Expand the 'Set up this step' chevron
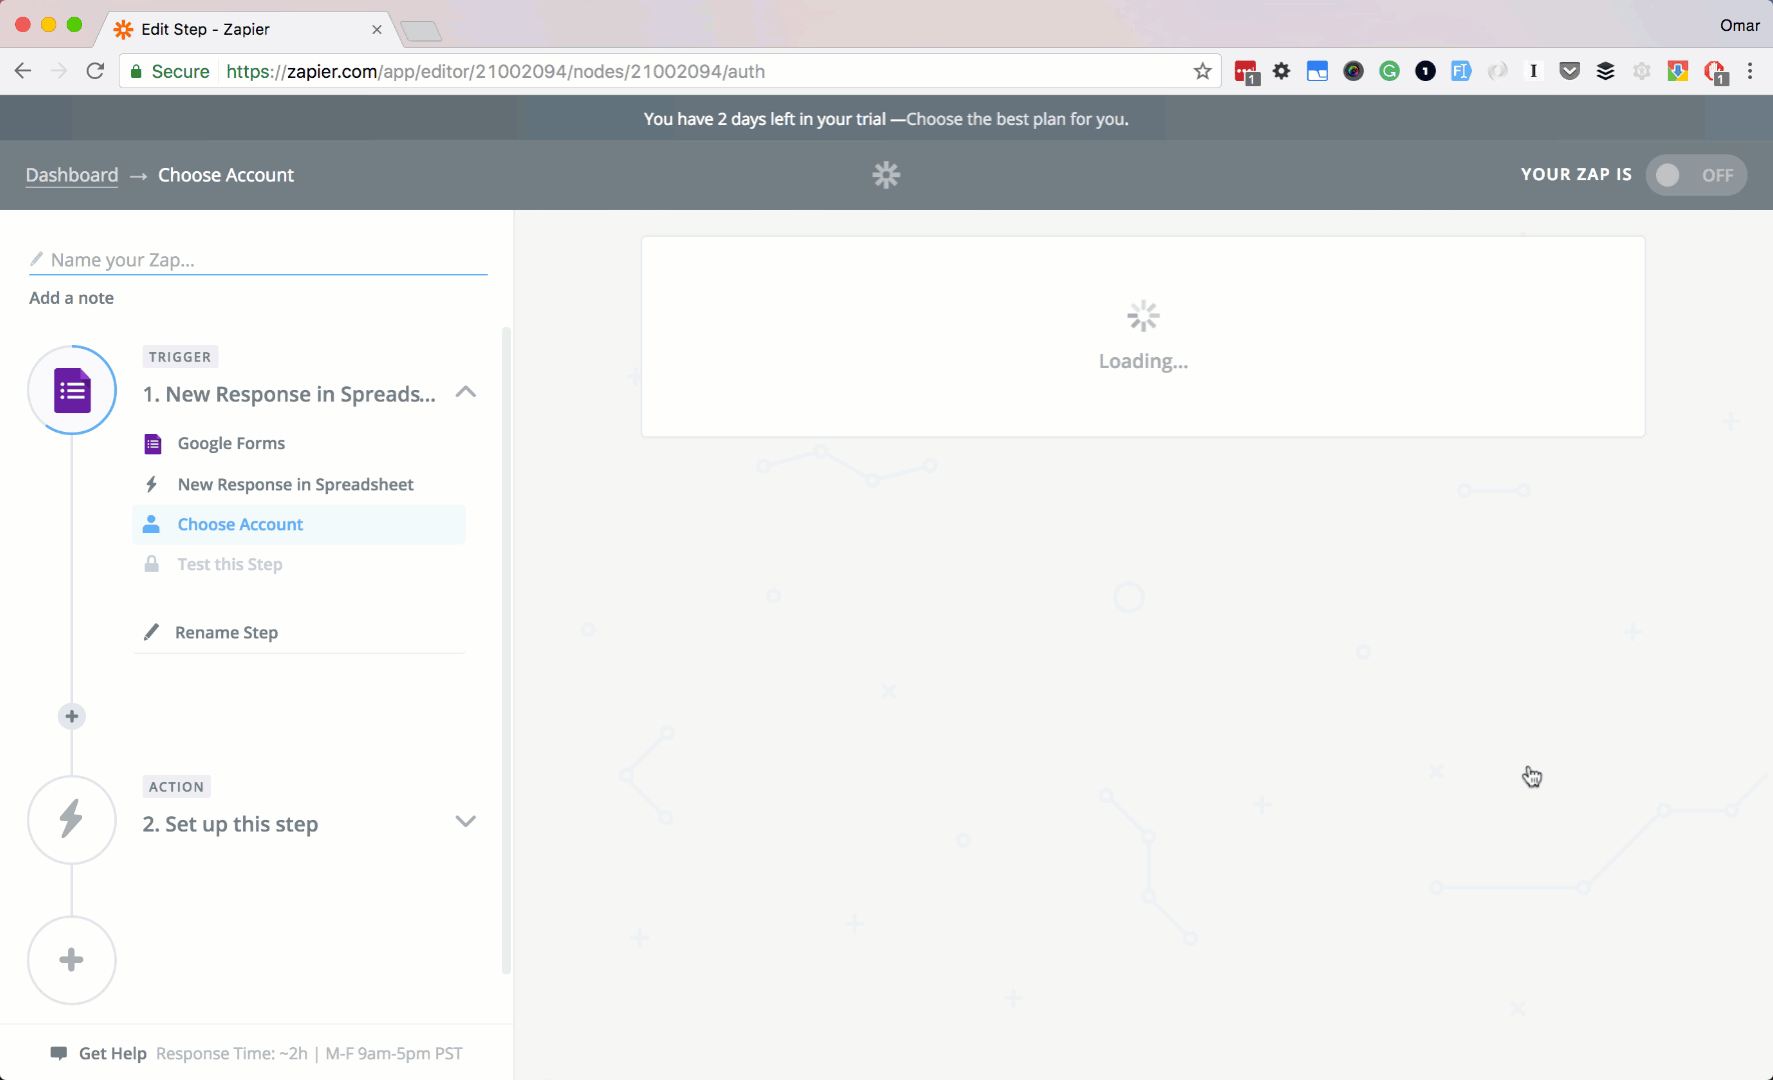 pos(465,822)
